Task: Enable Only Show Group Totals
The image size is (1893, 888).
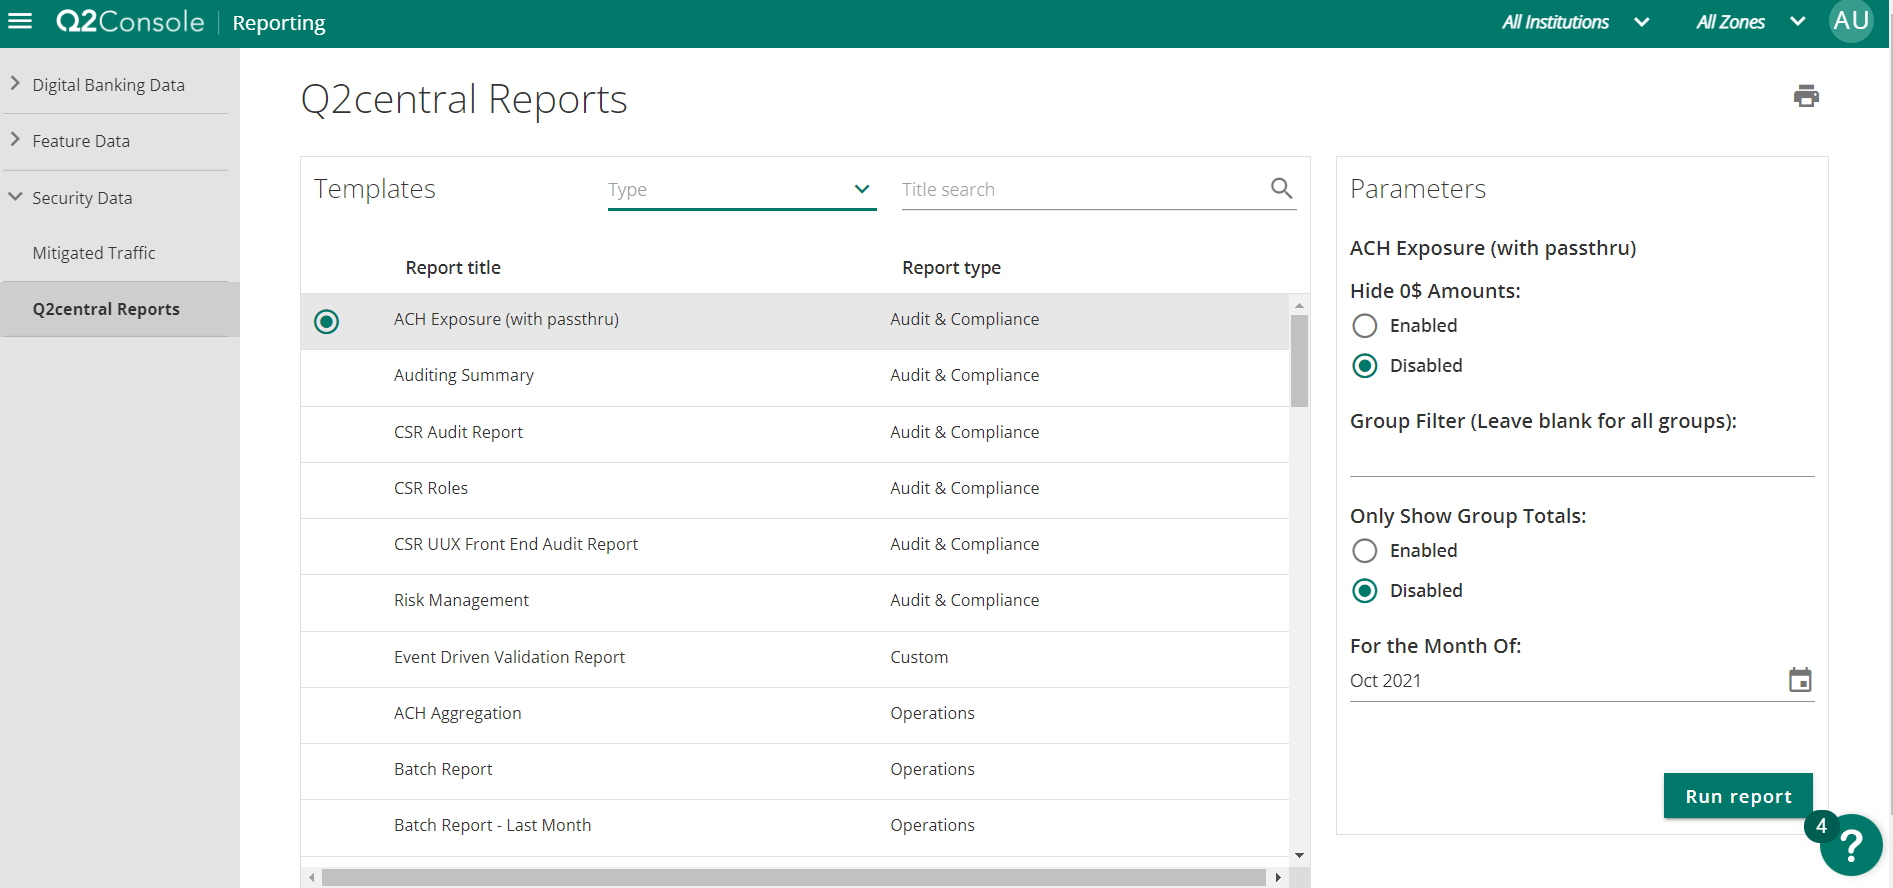Action: [1364, 551]
